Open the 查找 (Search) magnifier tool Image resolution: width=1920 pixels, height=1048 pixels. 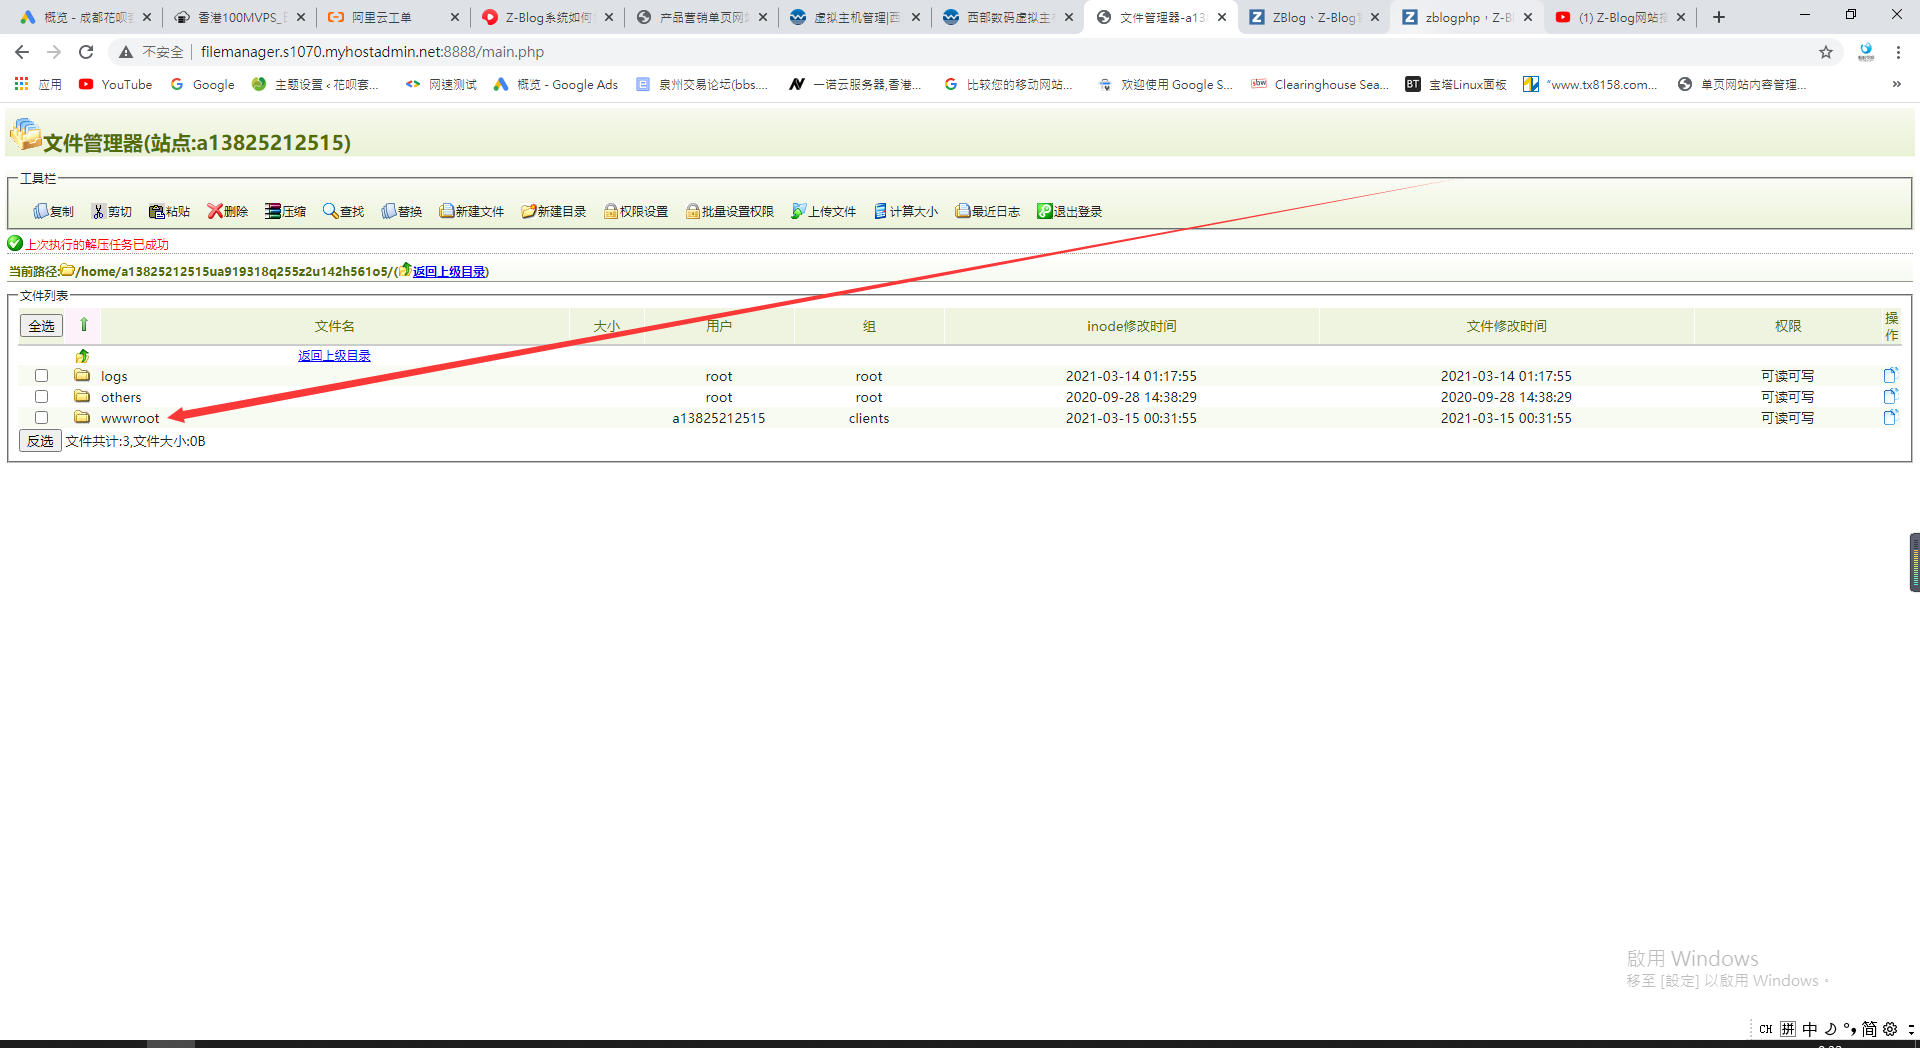point(330,211)
